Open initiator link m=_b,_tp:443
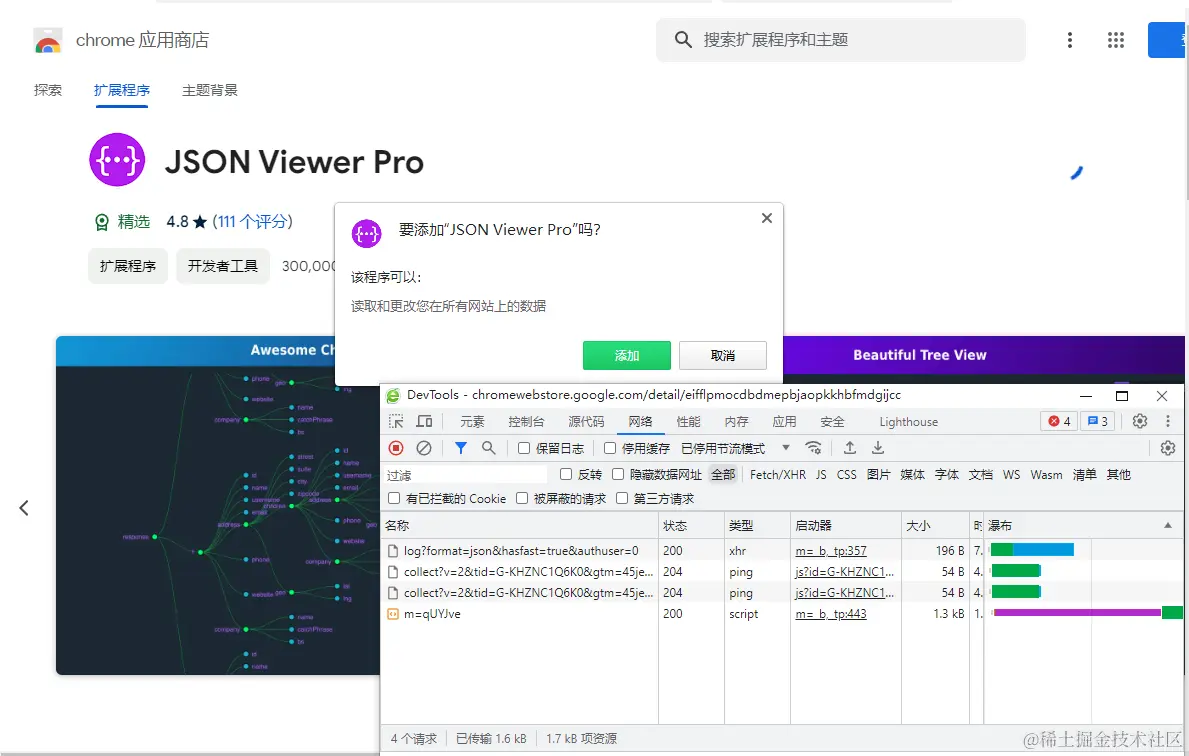This screenshot has width=1189, height=756. (x=831, y=613)
